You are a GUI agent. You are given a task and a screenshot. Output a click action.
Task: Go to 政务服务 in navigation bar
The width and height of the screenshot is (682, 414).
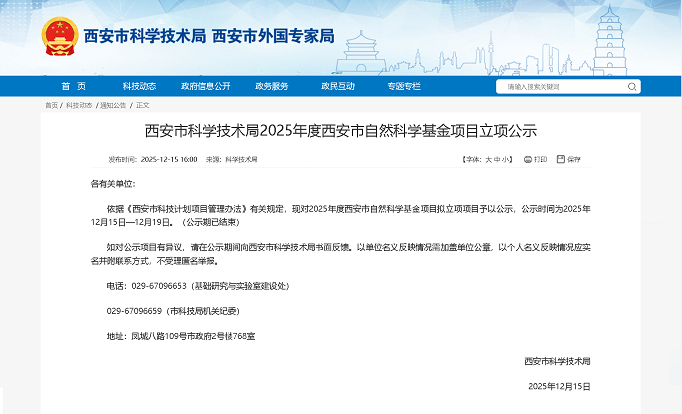271,86
